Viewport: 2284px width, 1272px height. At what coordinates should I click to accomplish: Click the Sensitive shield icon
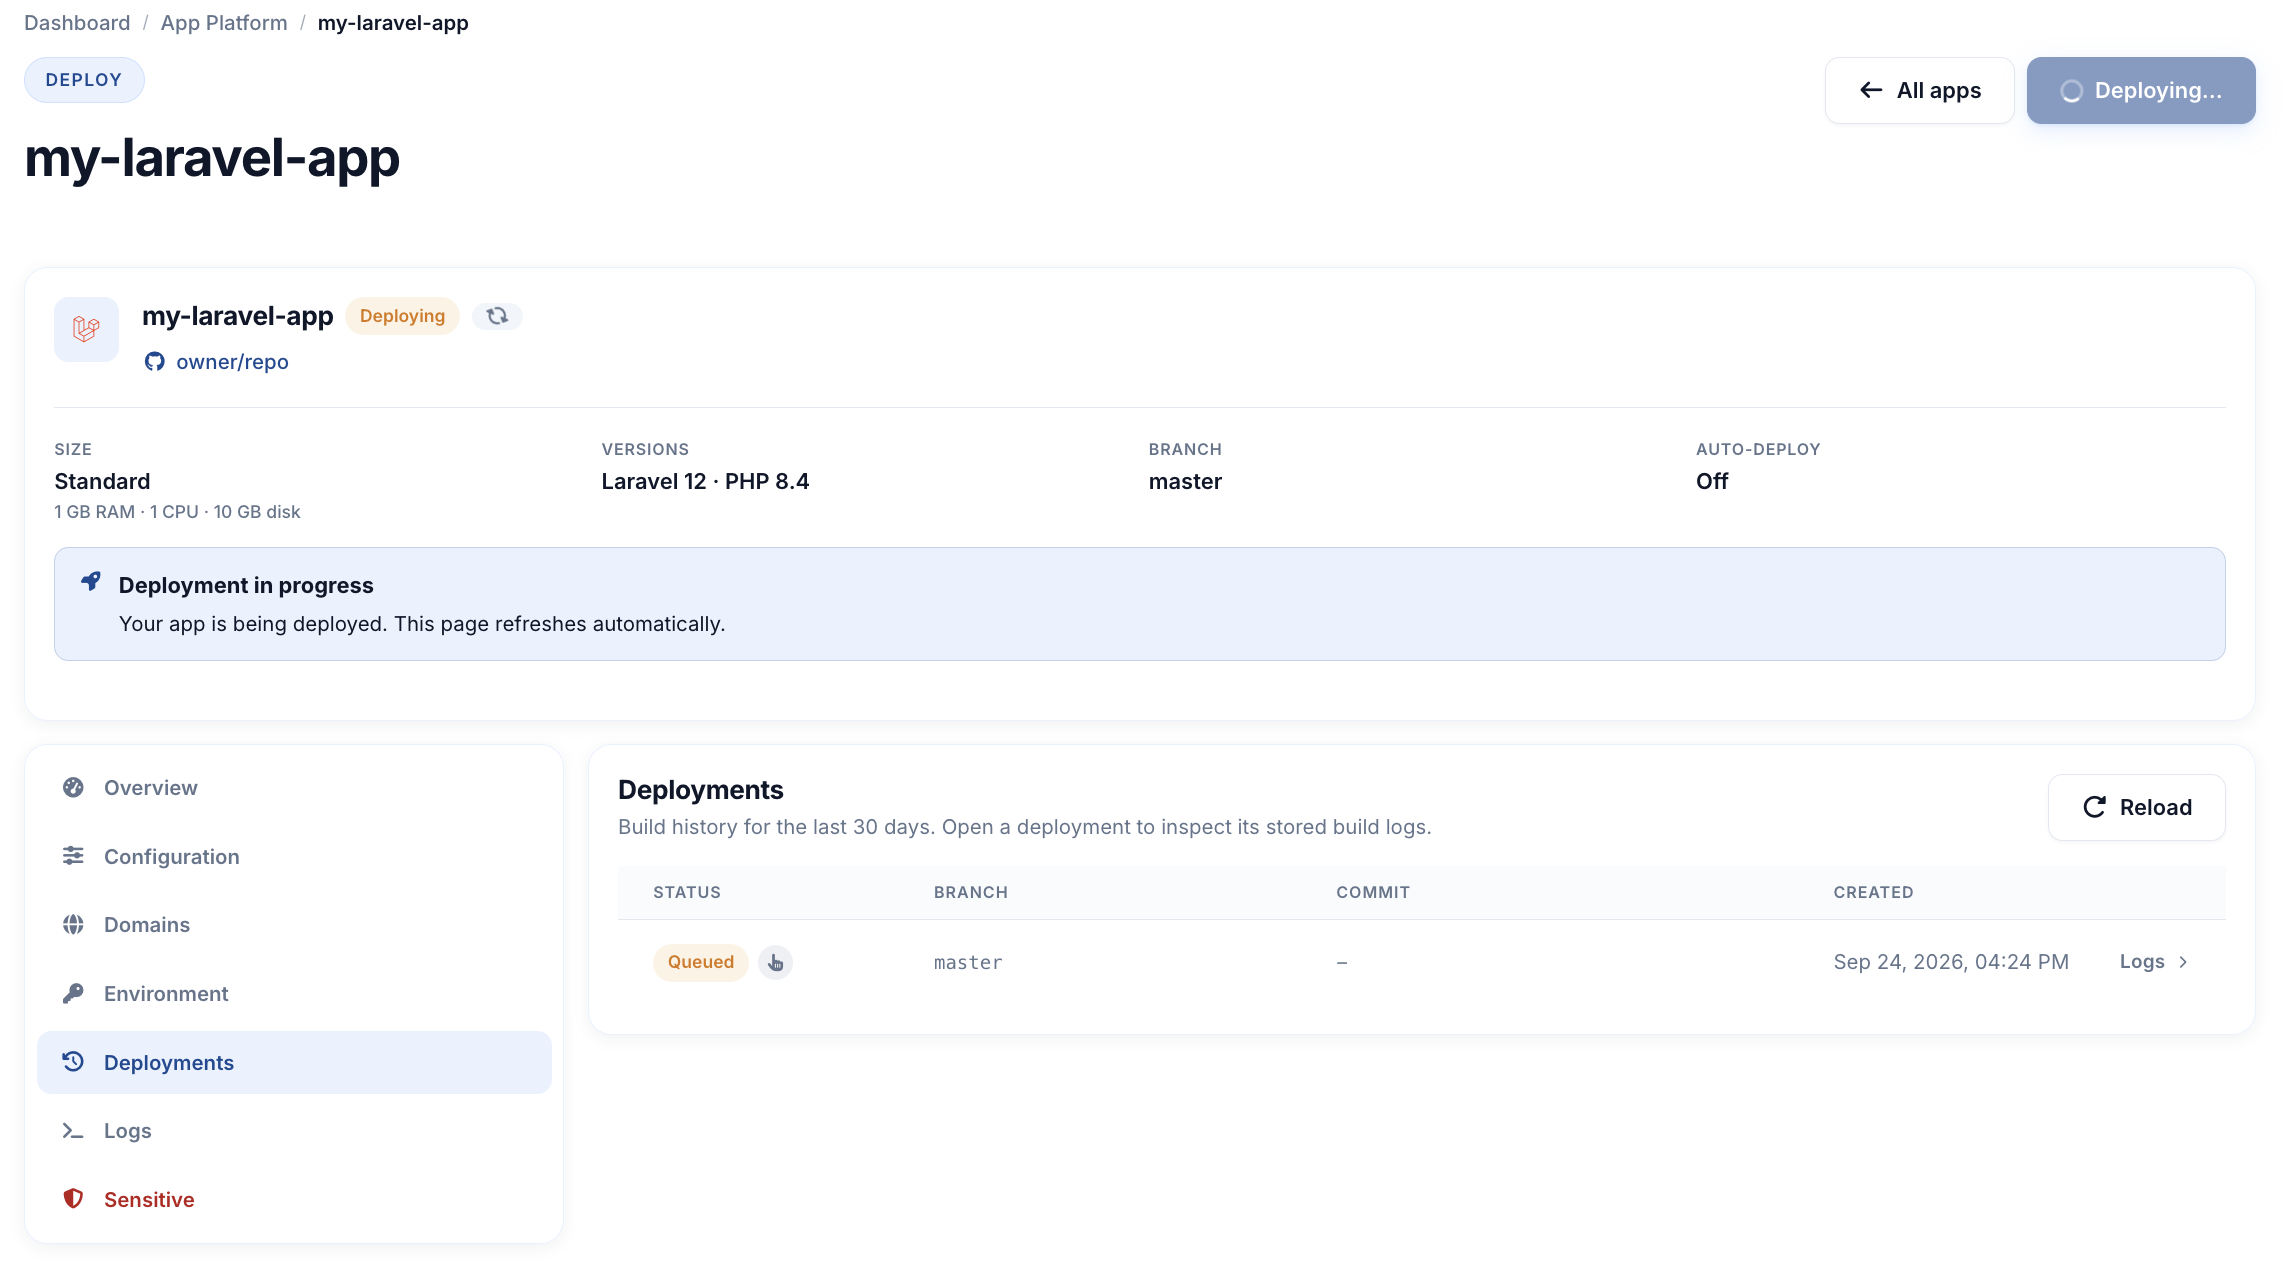[73, 1199]
